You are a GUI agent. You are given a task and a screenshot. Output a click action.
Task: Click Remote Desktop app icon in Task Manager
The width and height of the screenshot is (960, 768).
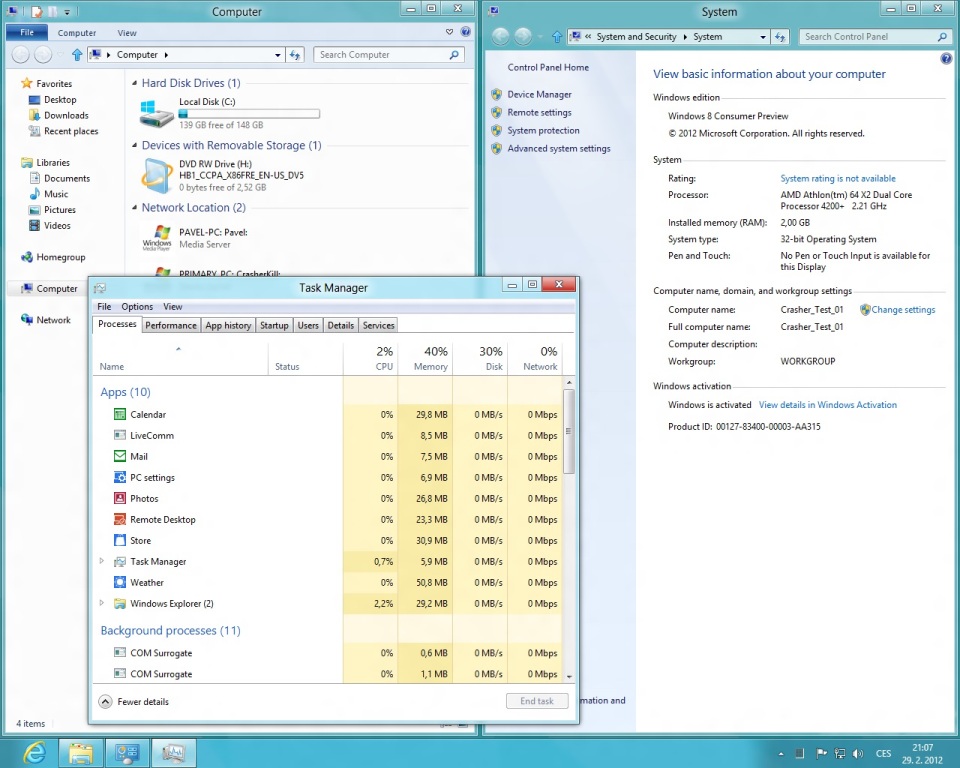[119, 519]
